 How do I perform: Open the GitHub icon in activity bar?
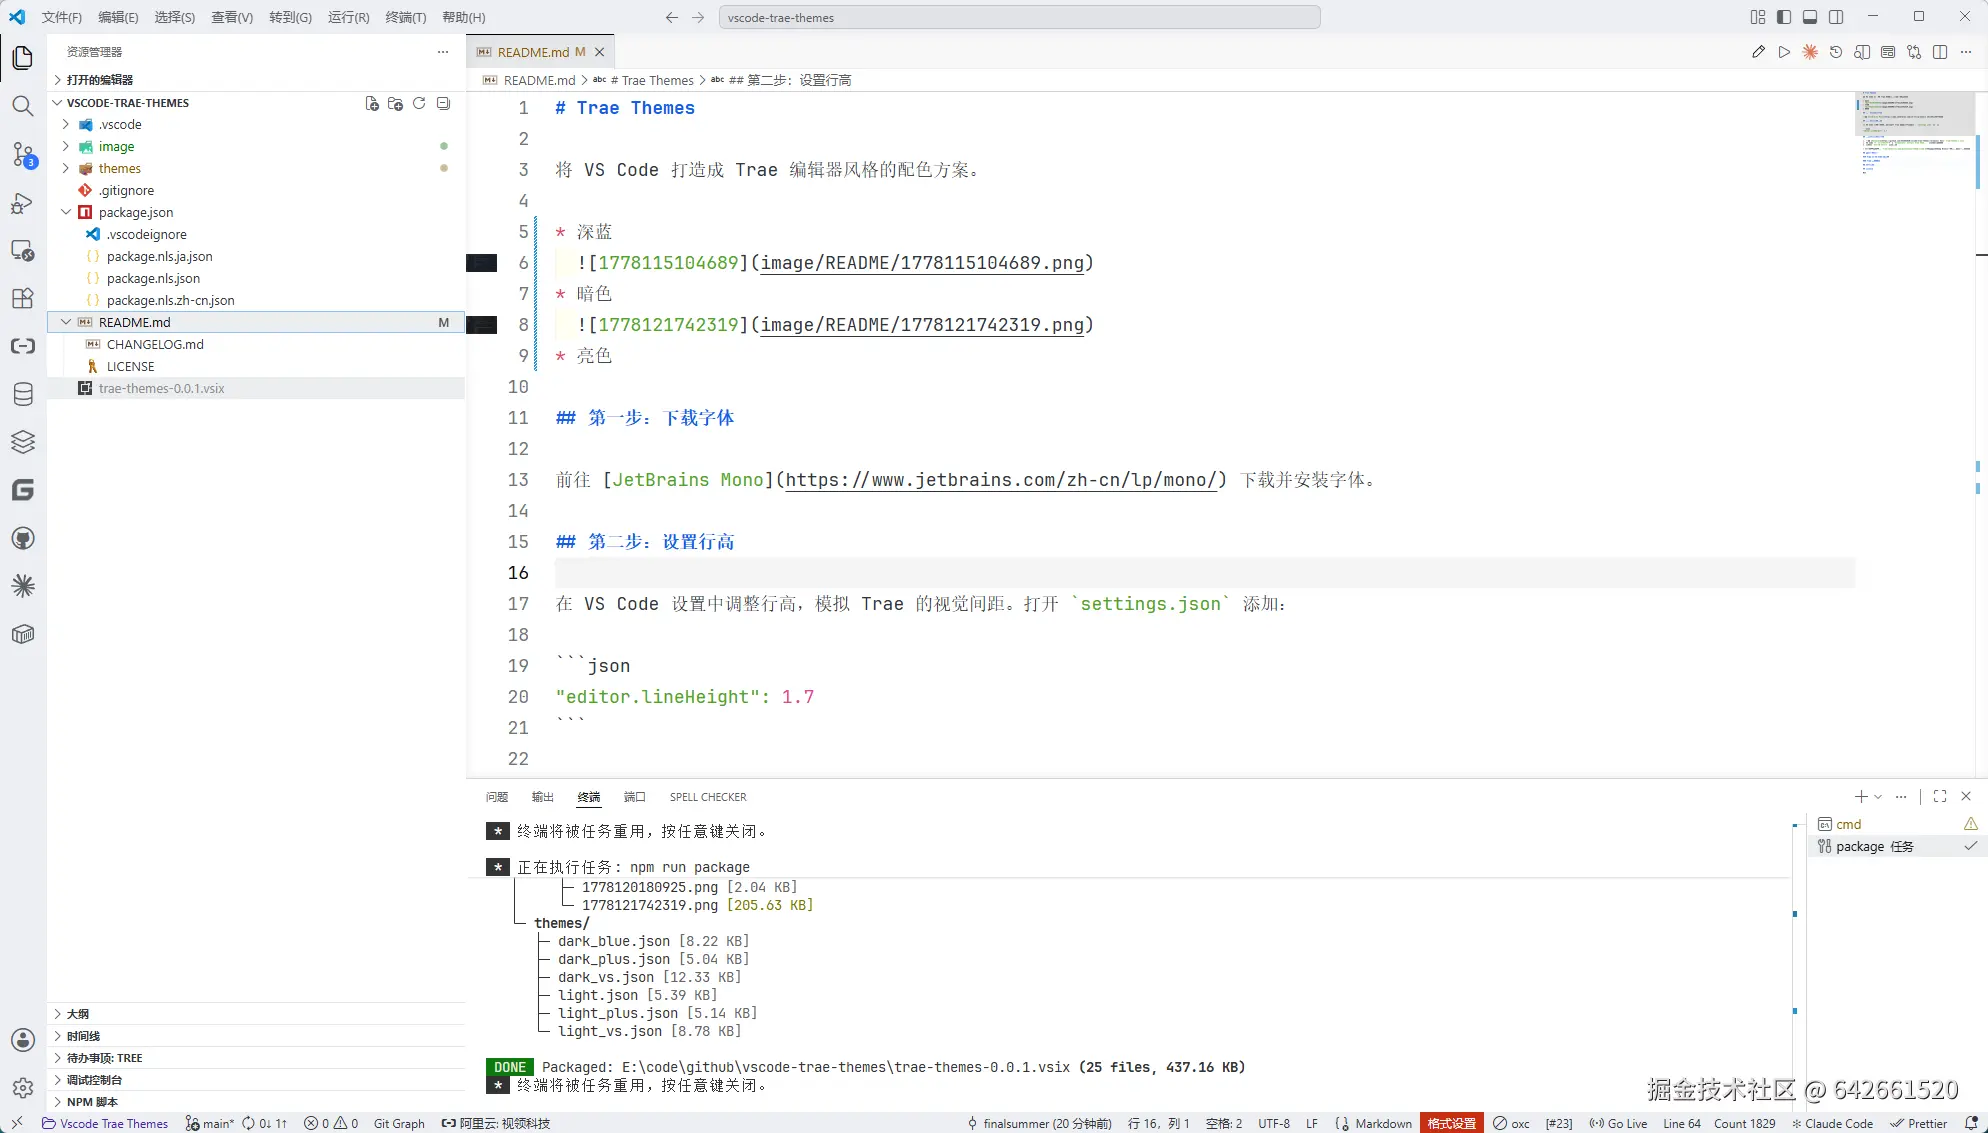click(x=23, y=538)
